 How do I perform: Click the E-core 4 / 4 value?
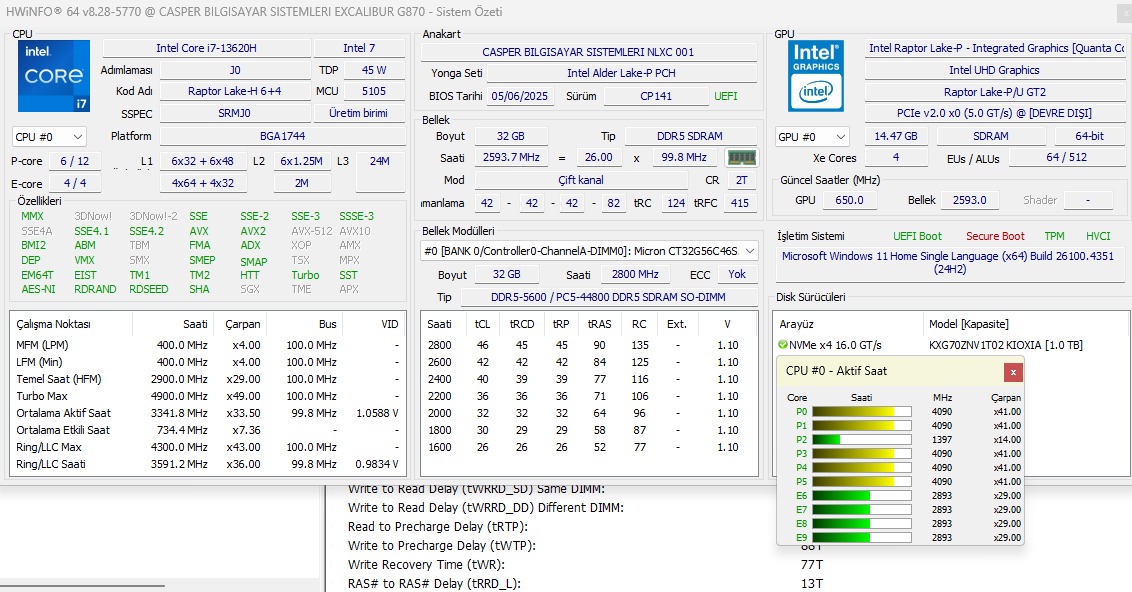tap(74, 183)
